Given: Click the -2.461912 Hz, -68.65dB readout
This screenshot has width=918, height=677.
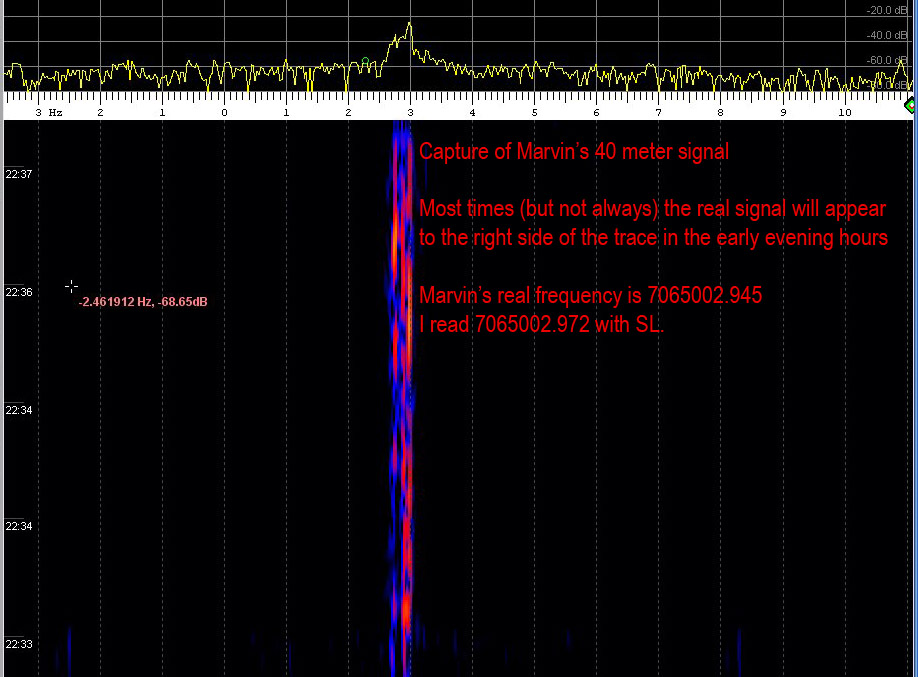Looking at the screenshot, I should coord(143,301).
